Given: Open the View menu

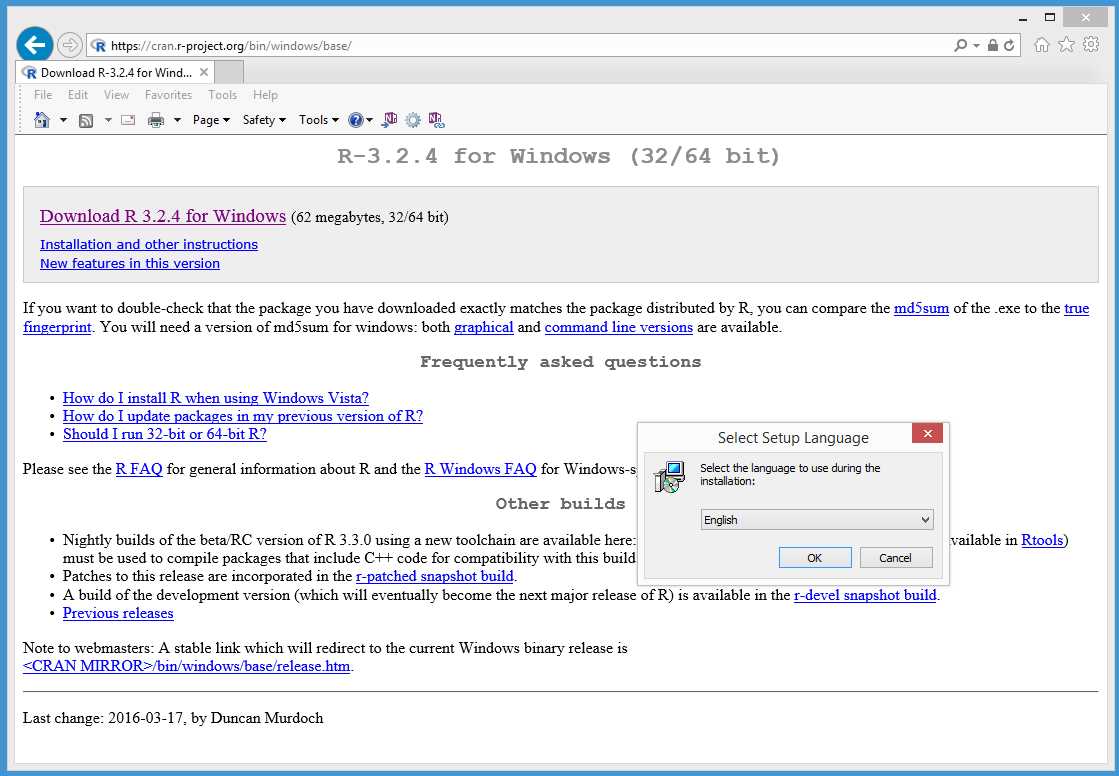Looking at the screenshot, I should point(116,95).
